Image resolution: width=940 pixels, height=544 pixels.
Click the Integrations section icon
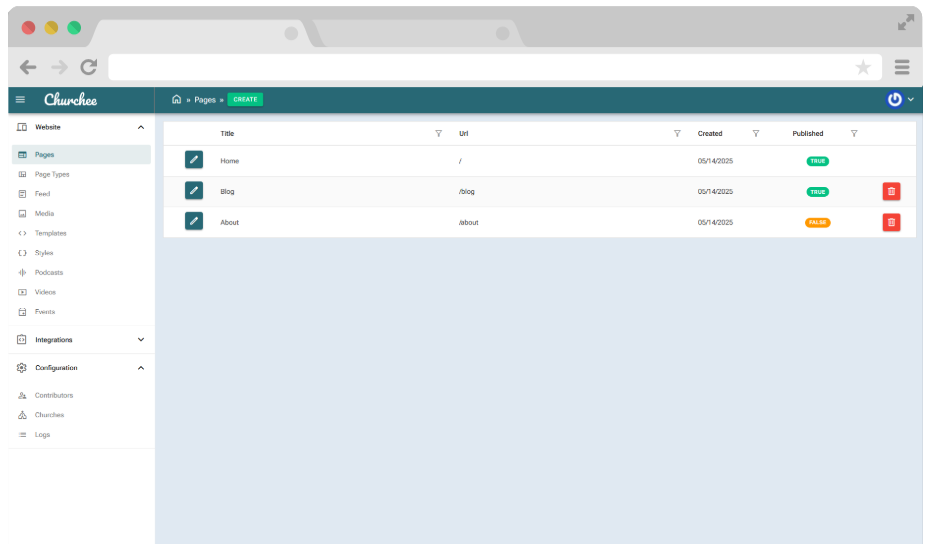point(22,339)
